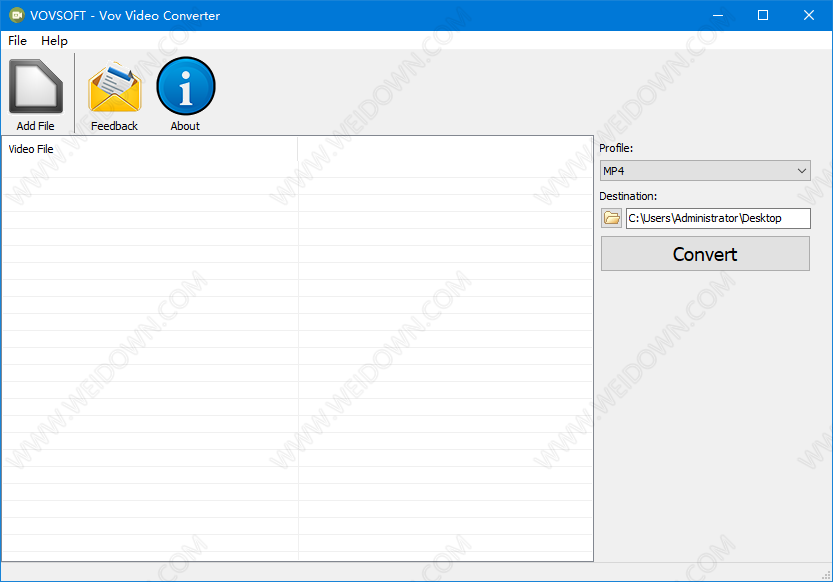This screenshot has width=833, height=582.
Task: Maximize the Vov Video Converter window
Action: click(763, 15)
